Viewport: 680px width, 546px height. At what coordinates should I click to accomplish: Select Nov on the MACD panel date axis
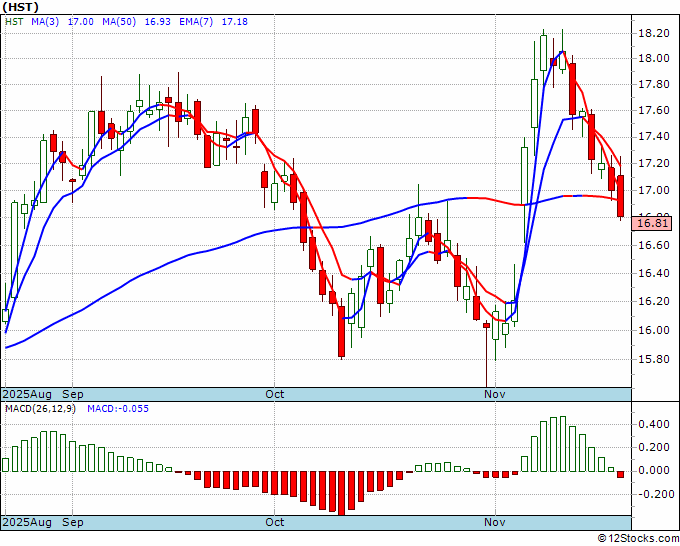pyautogui.click(x=495, y=522)
